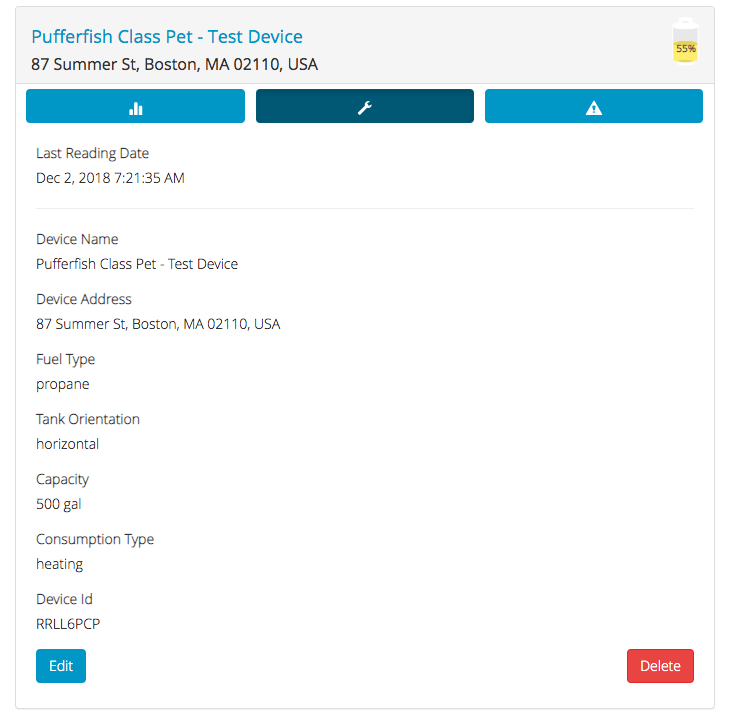Open Pufferfish Class Pet title link

167,37
